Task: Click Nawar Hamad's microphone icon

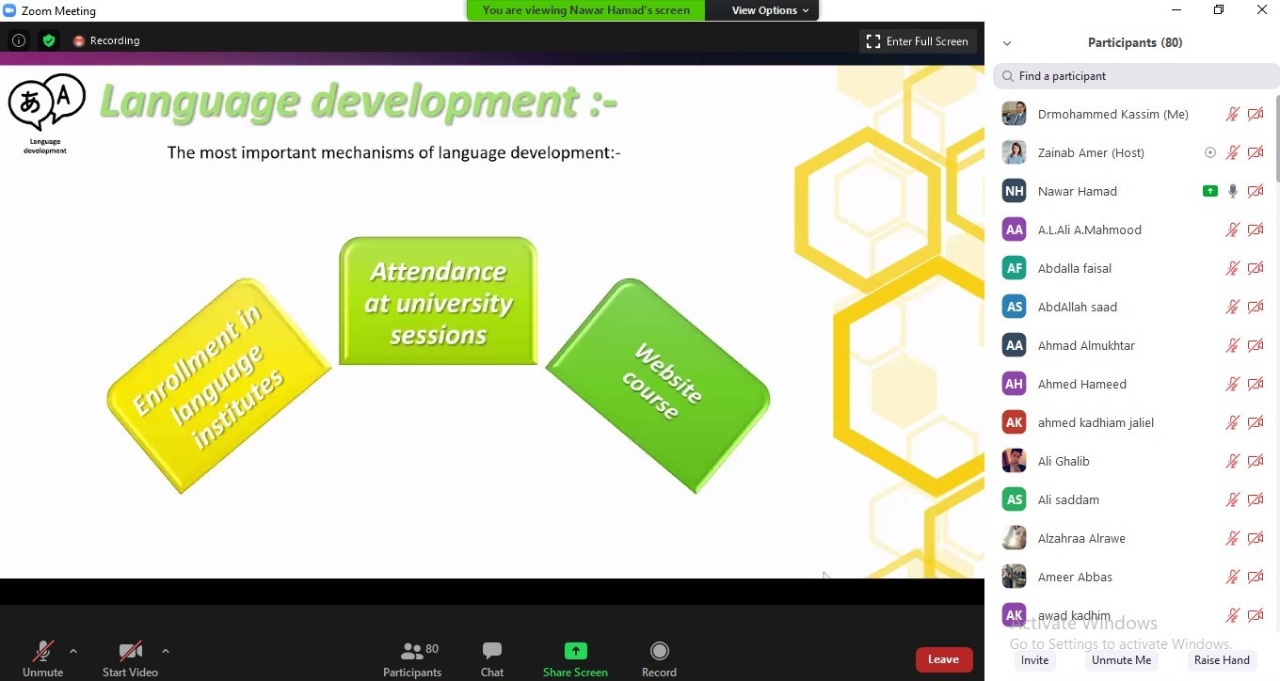Action: (1233, 191)
